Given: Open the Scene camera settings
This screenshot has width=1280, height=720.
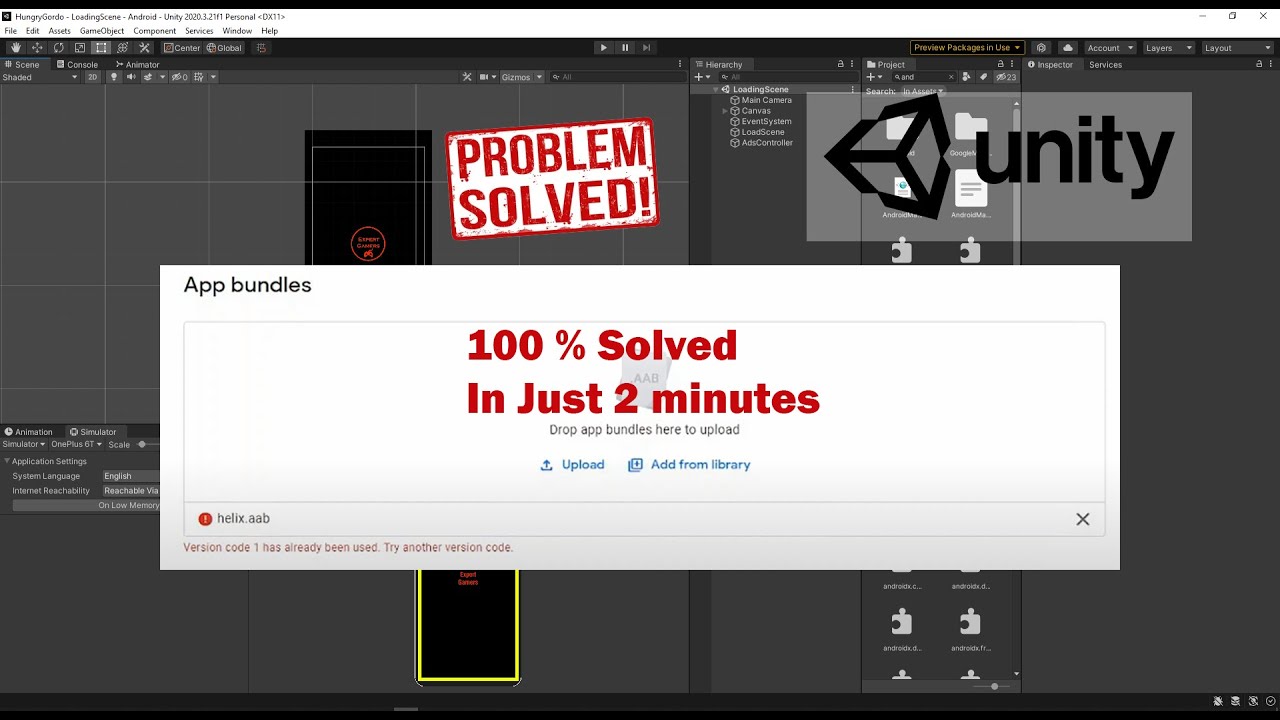Looking at the screenshot, I should pyautogui.click(x=487, y=77).
